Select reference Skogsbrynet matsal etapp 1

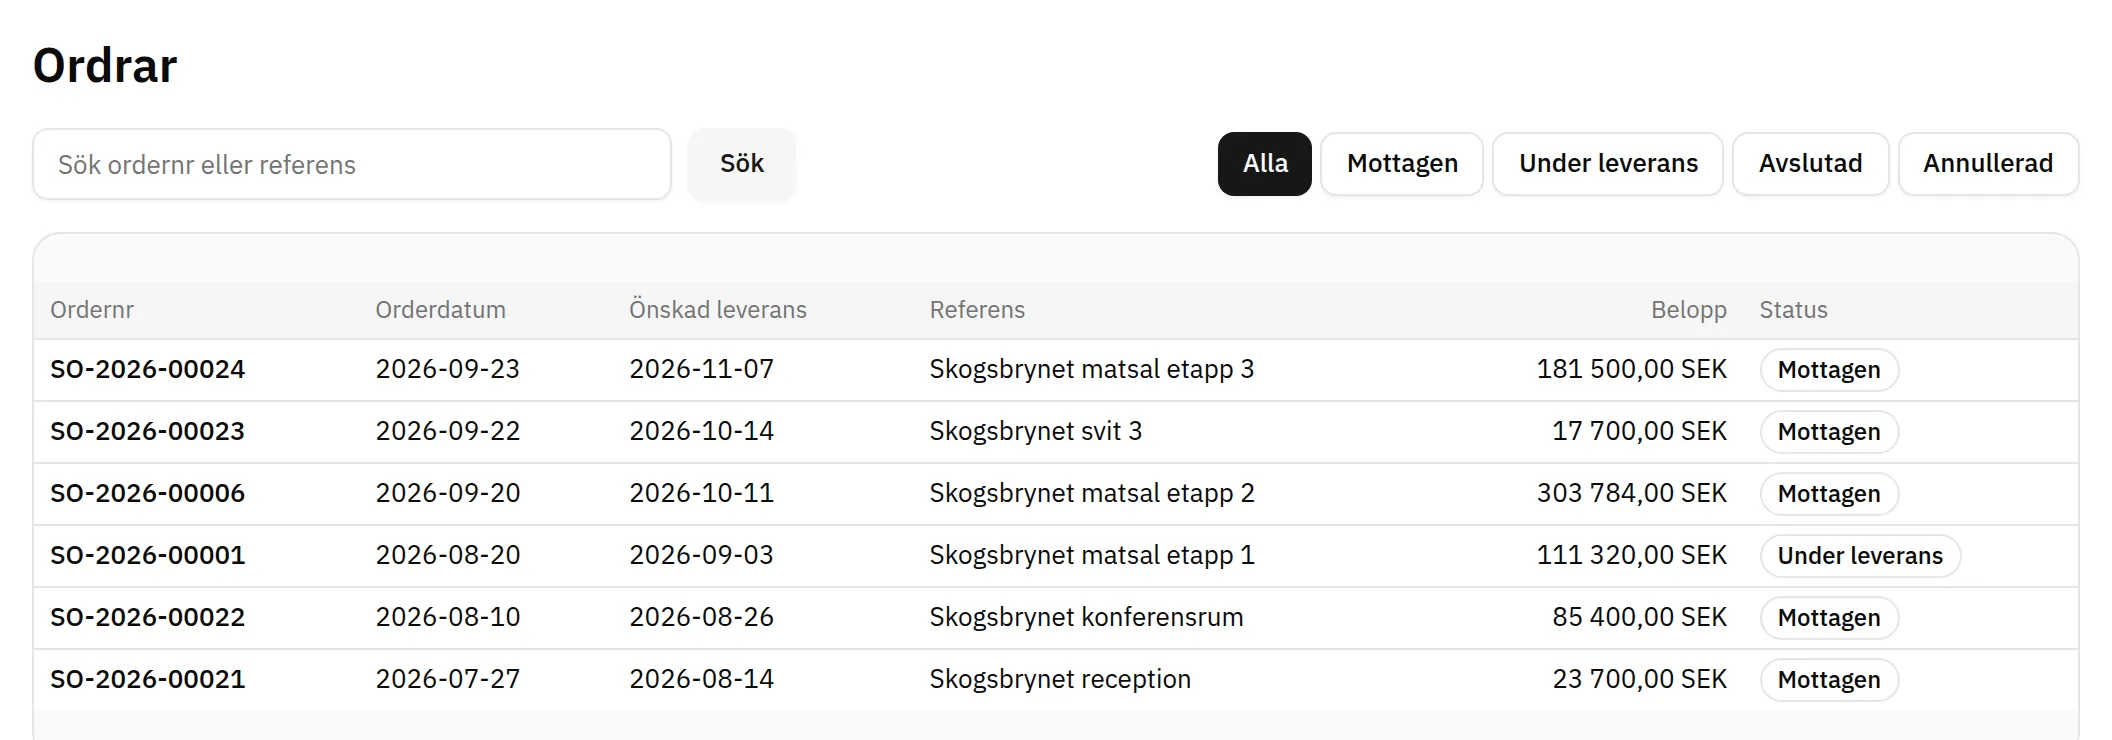[x=1092, y=556]
